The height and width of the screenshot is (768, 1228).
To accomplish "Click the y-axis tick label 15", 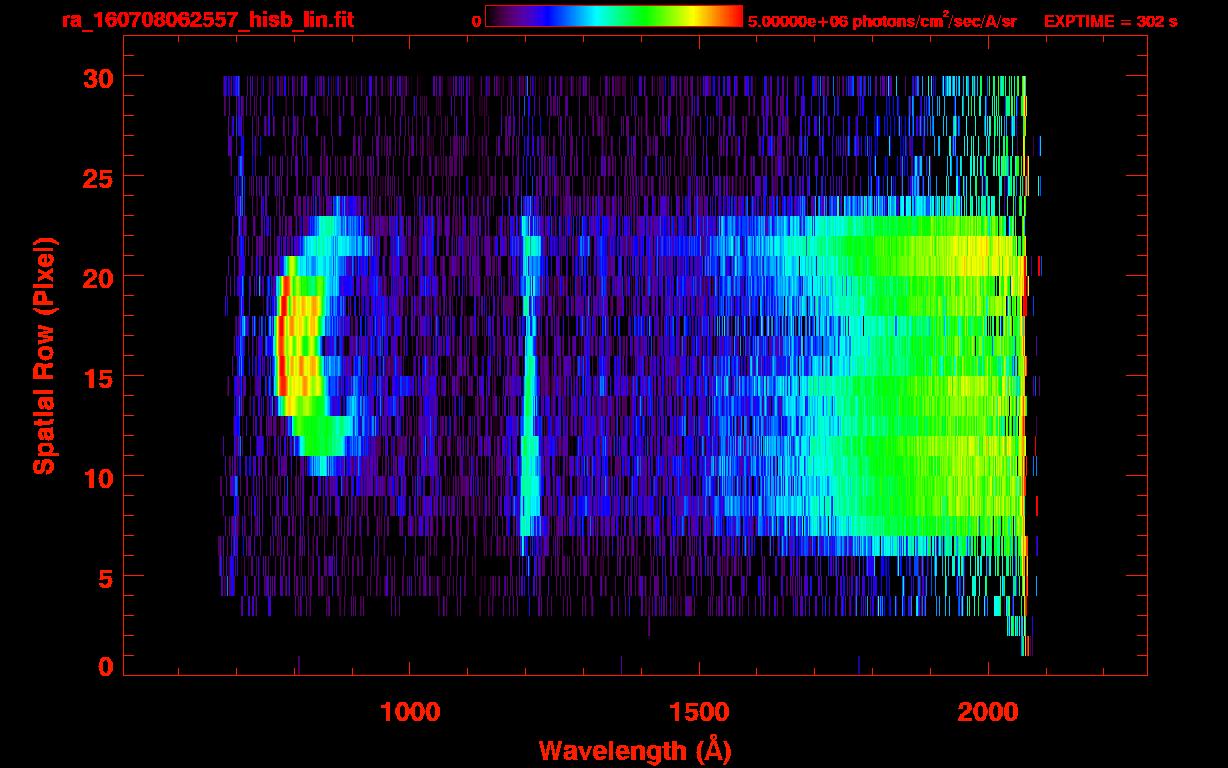I will click(96, 377).
